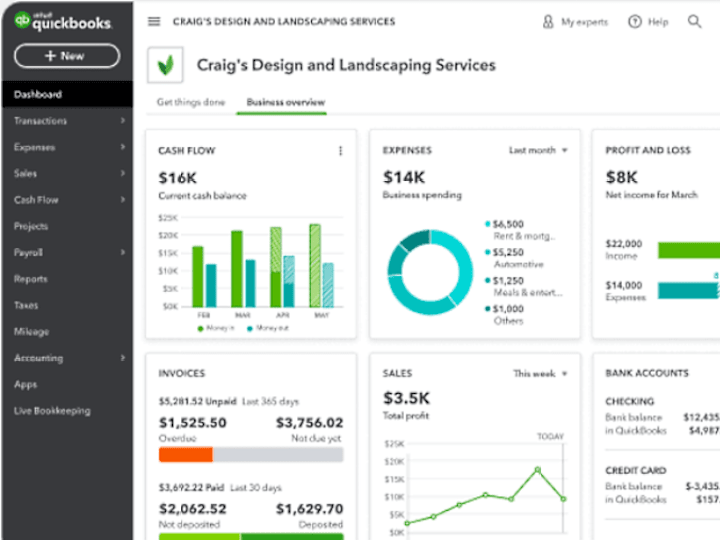Click March bars in cash flow chart

pos(243,269)
